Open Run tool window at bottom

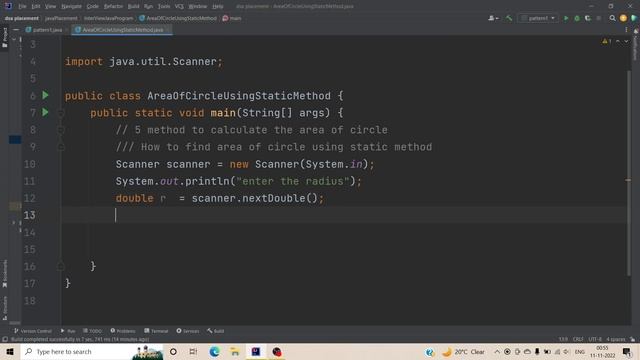68,331
